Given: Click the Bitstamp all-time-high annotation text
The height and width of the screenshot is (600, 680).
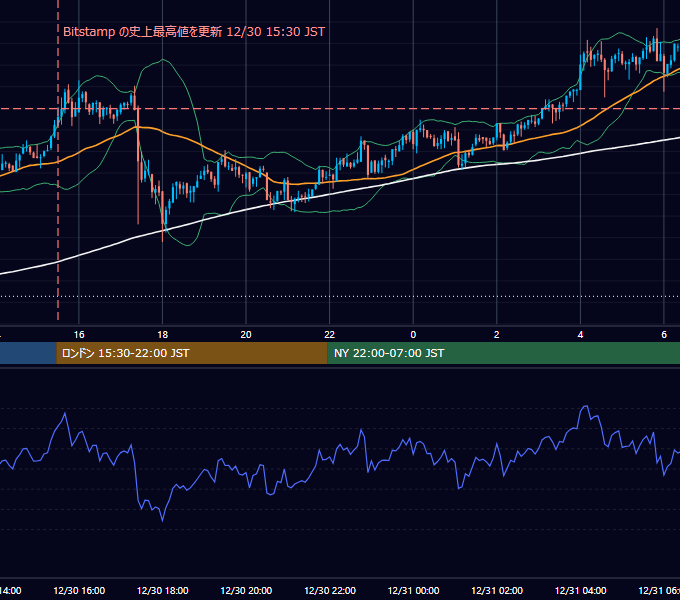Looking at the screenshot, I should (x=194, y=32).
